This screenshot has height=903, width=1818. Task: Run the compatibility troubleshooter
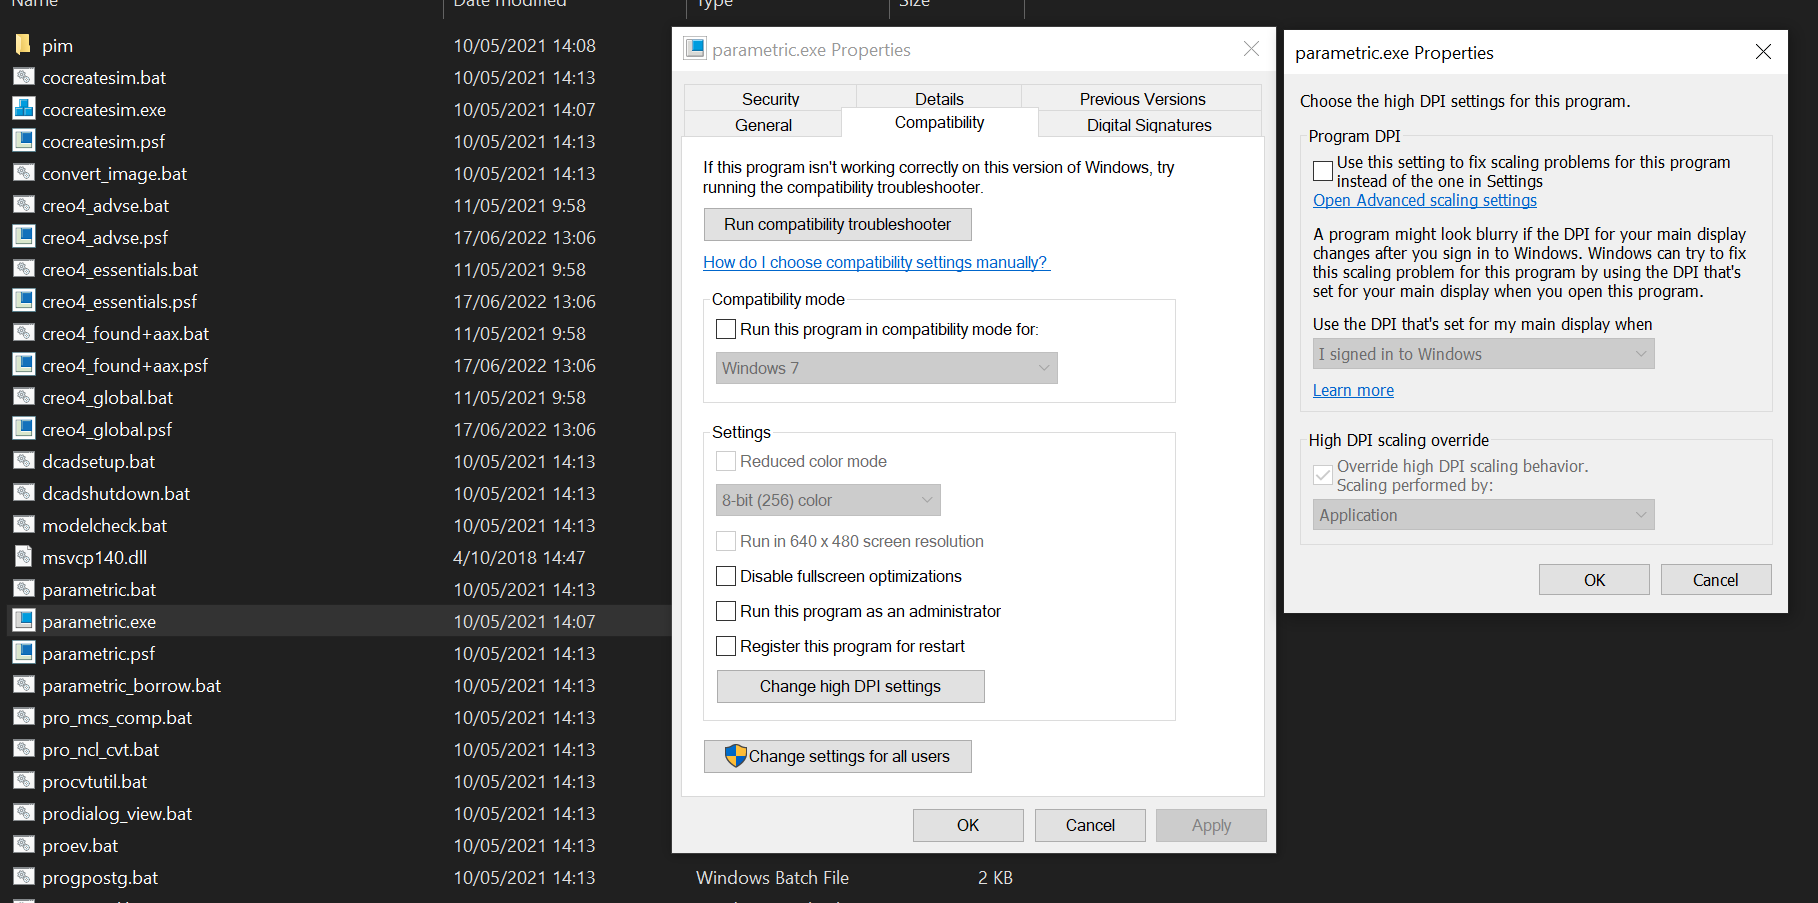[x=837, y=224]
